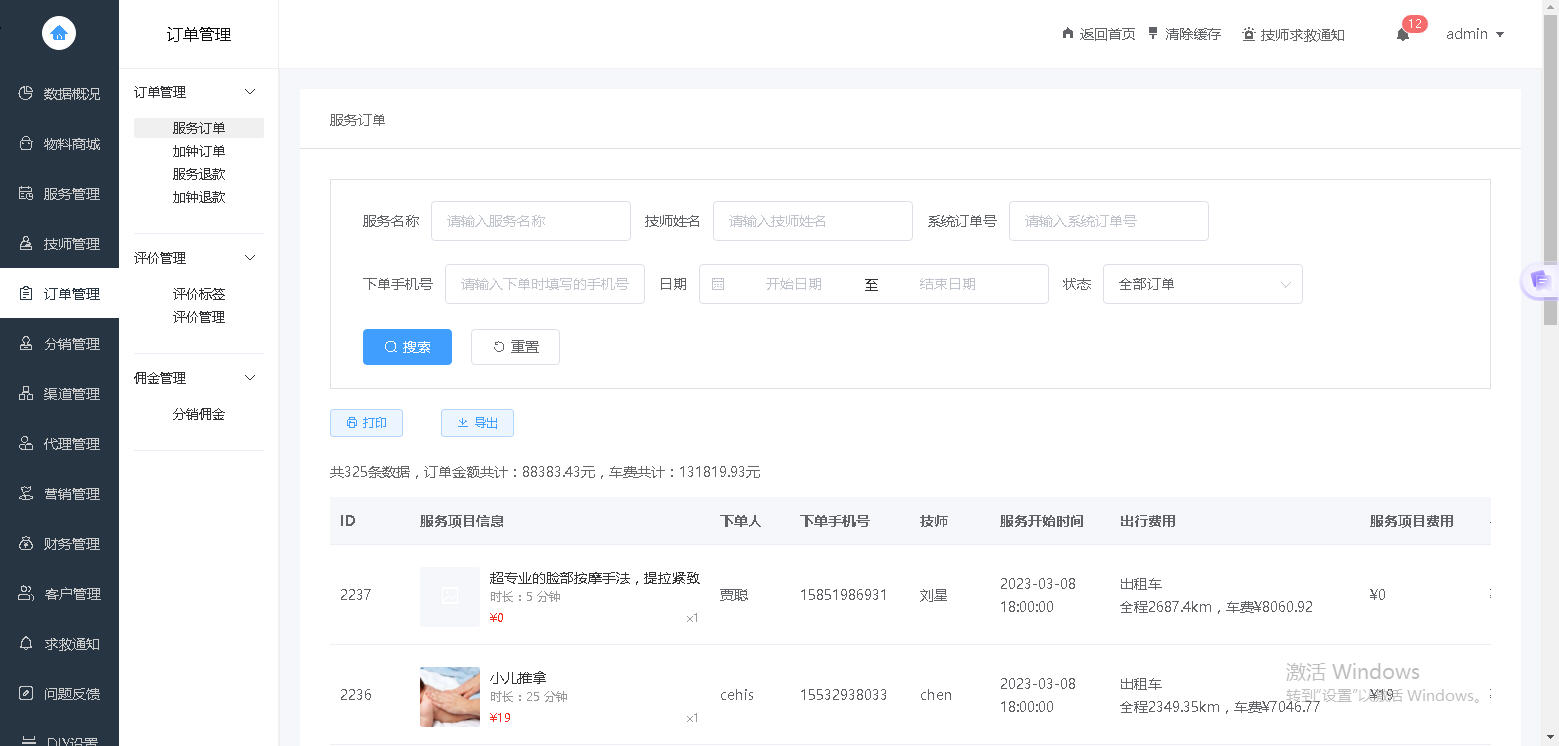Click the notification bell with badge 12
This screenshot has width=1559, height=746.
[1403, 34]
